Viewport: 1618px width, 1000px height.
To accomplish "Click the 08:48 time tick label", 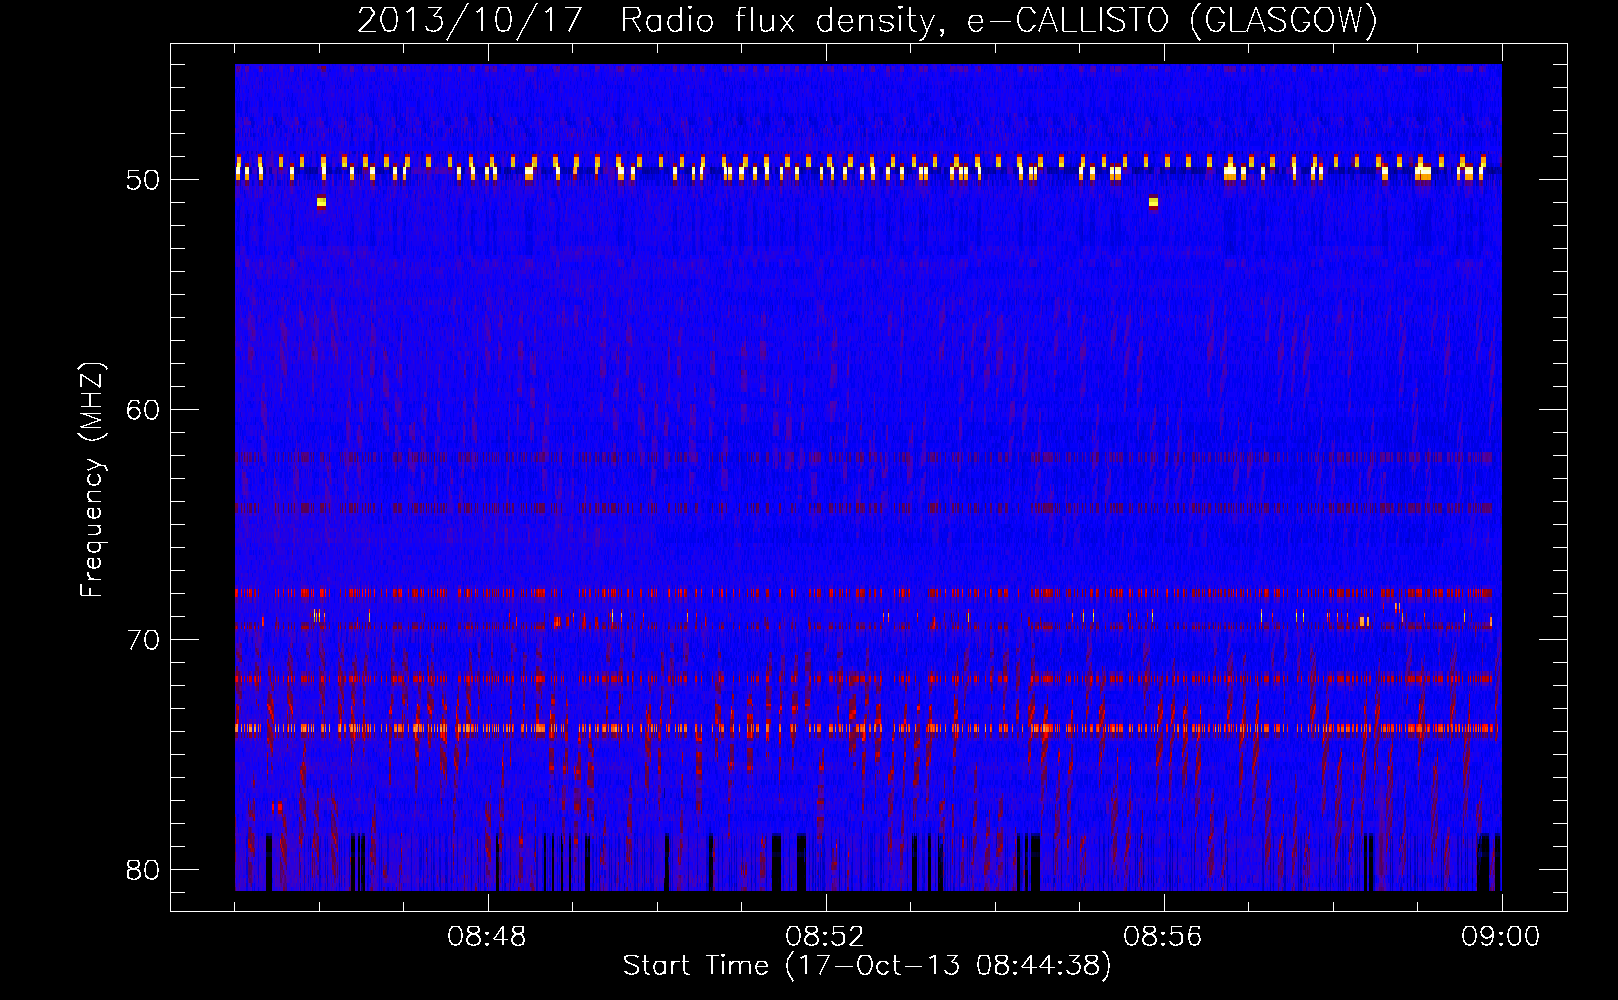I will (487, 937).
